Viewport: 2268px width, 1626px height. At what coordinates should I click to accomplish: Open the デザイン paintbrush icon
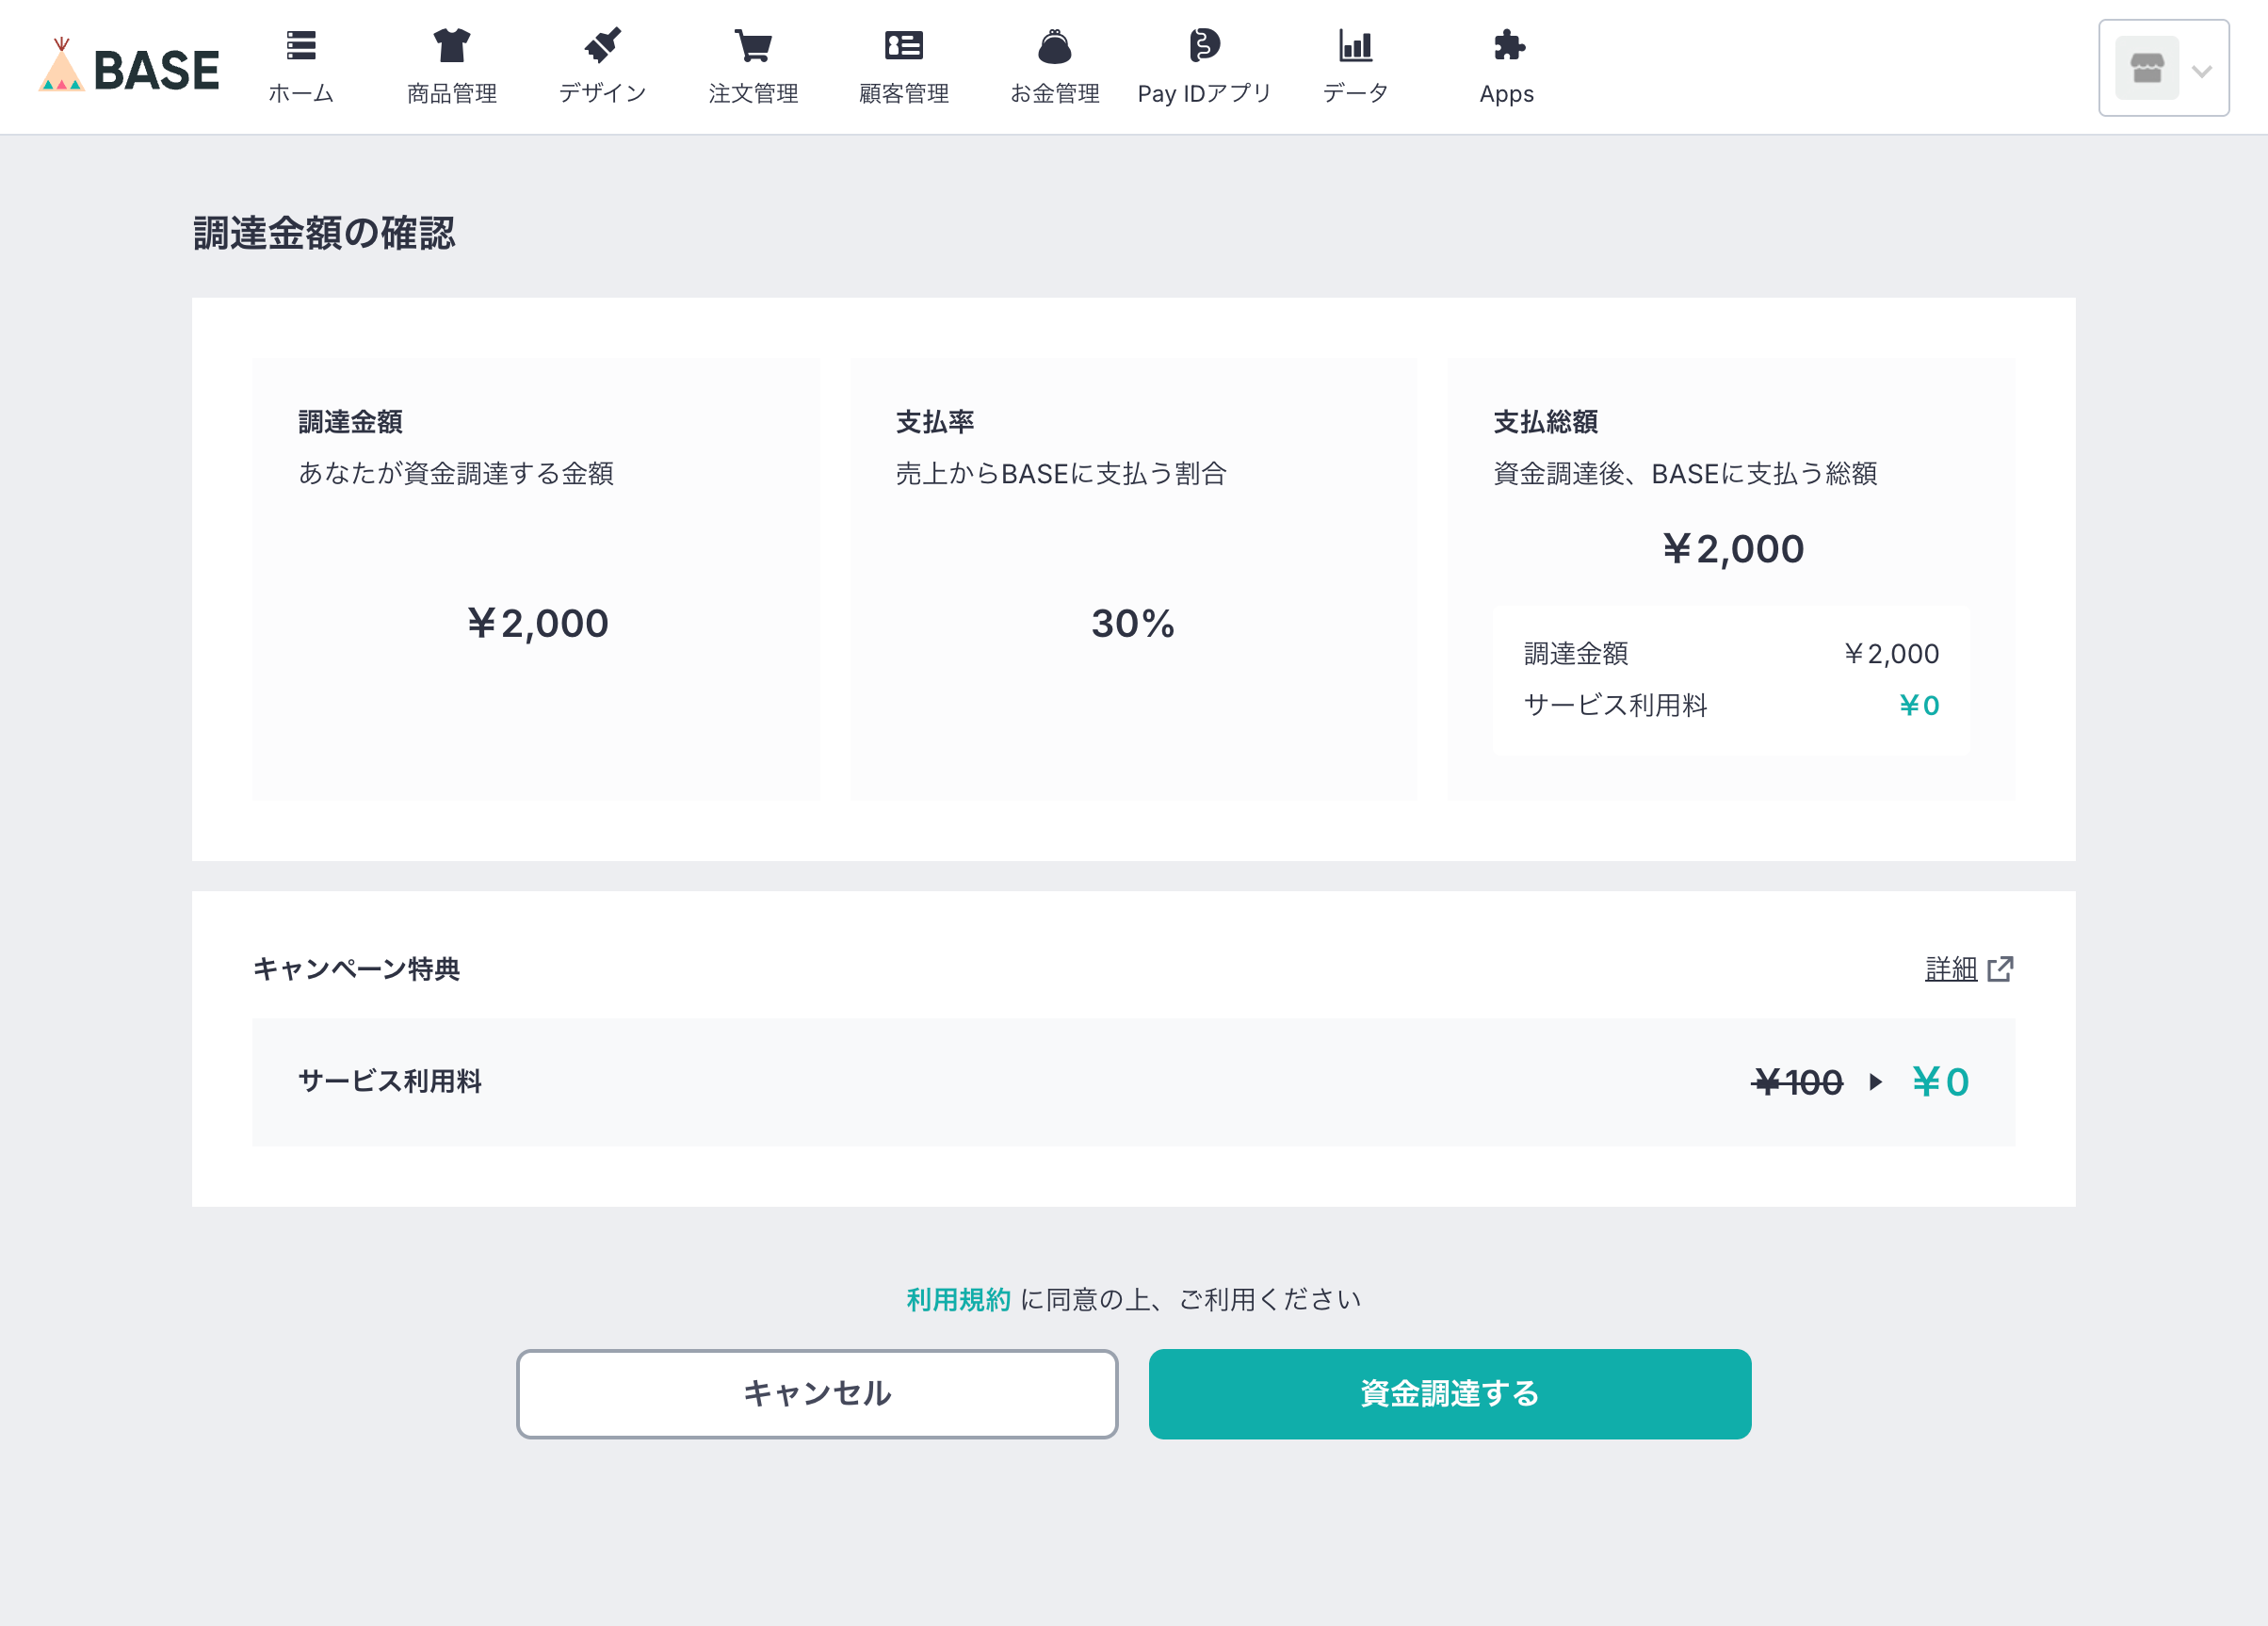(x=603, y=46)
